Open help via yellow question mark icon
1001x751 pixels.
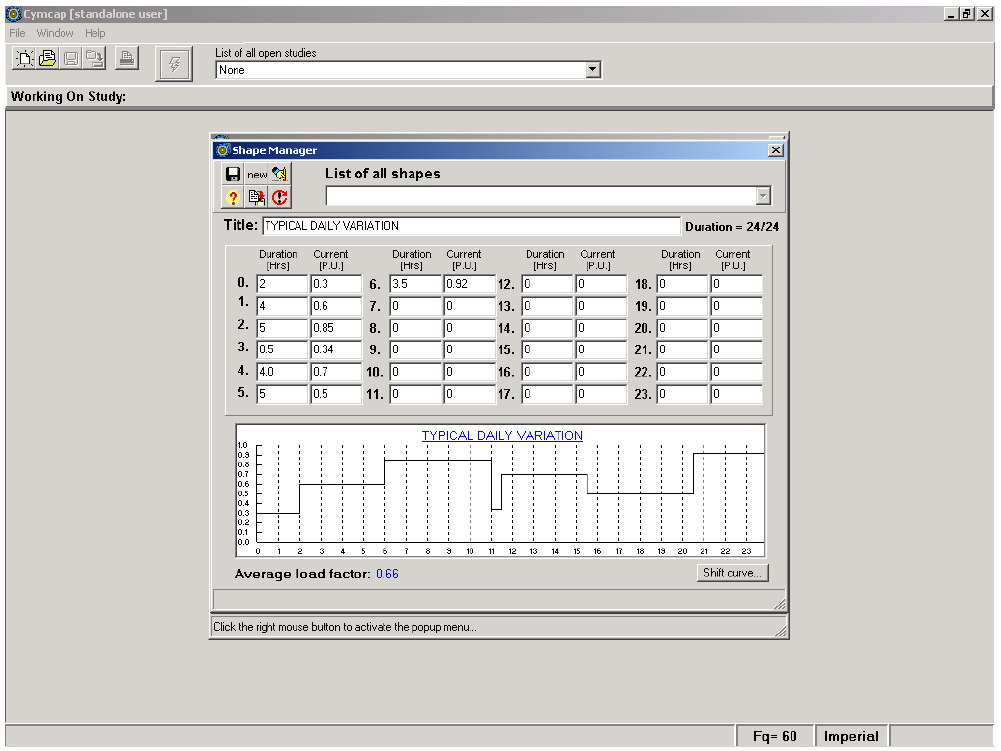pos(233,197)
